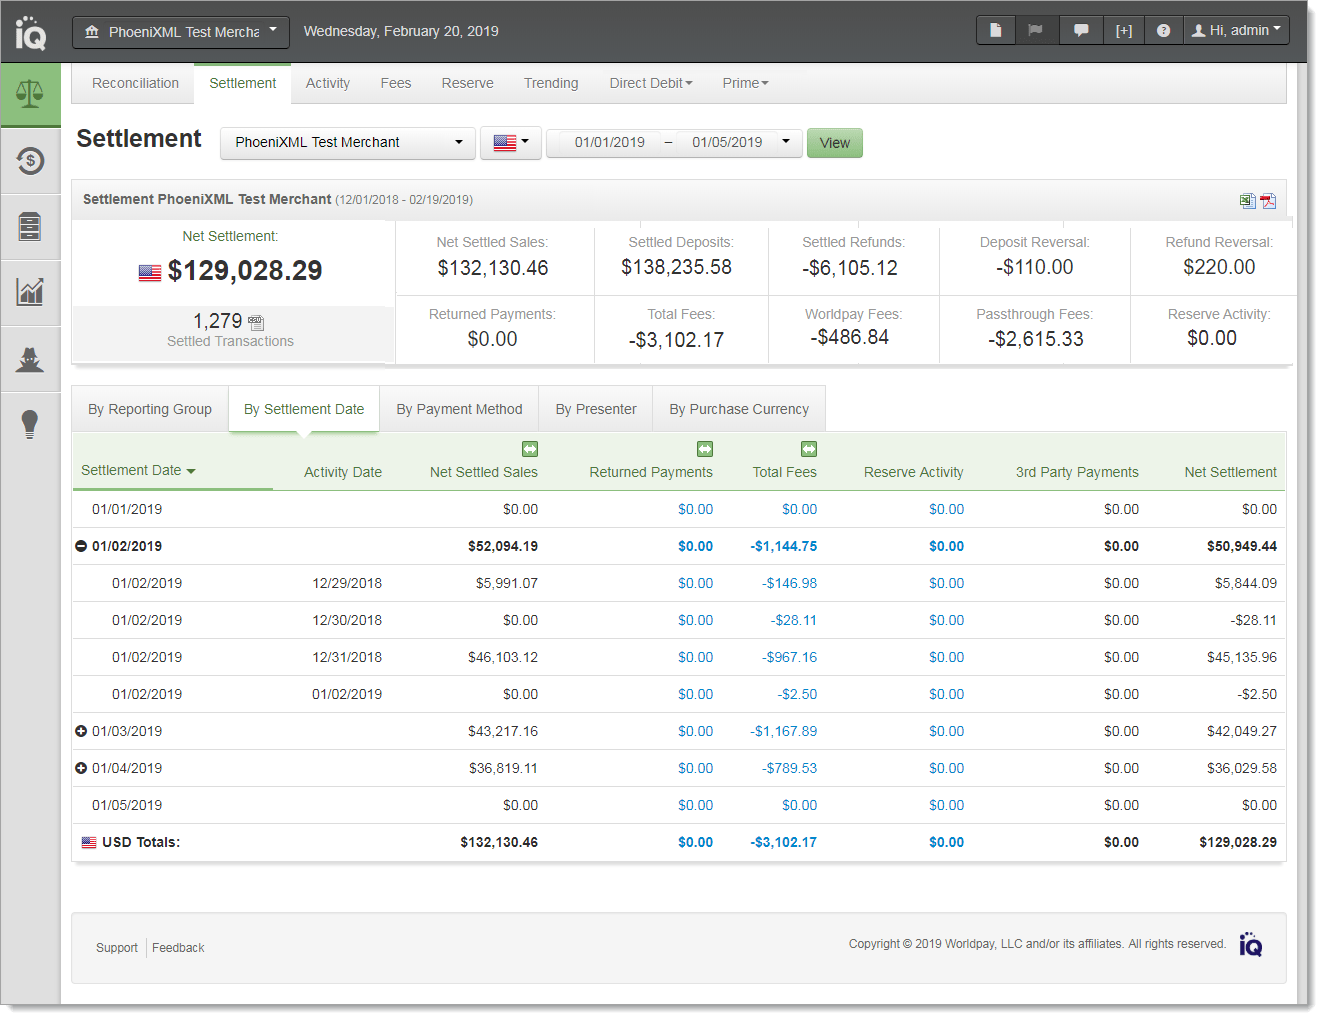Click the flag icon in header toolbar

tap(1036, 30)
